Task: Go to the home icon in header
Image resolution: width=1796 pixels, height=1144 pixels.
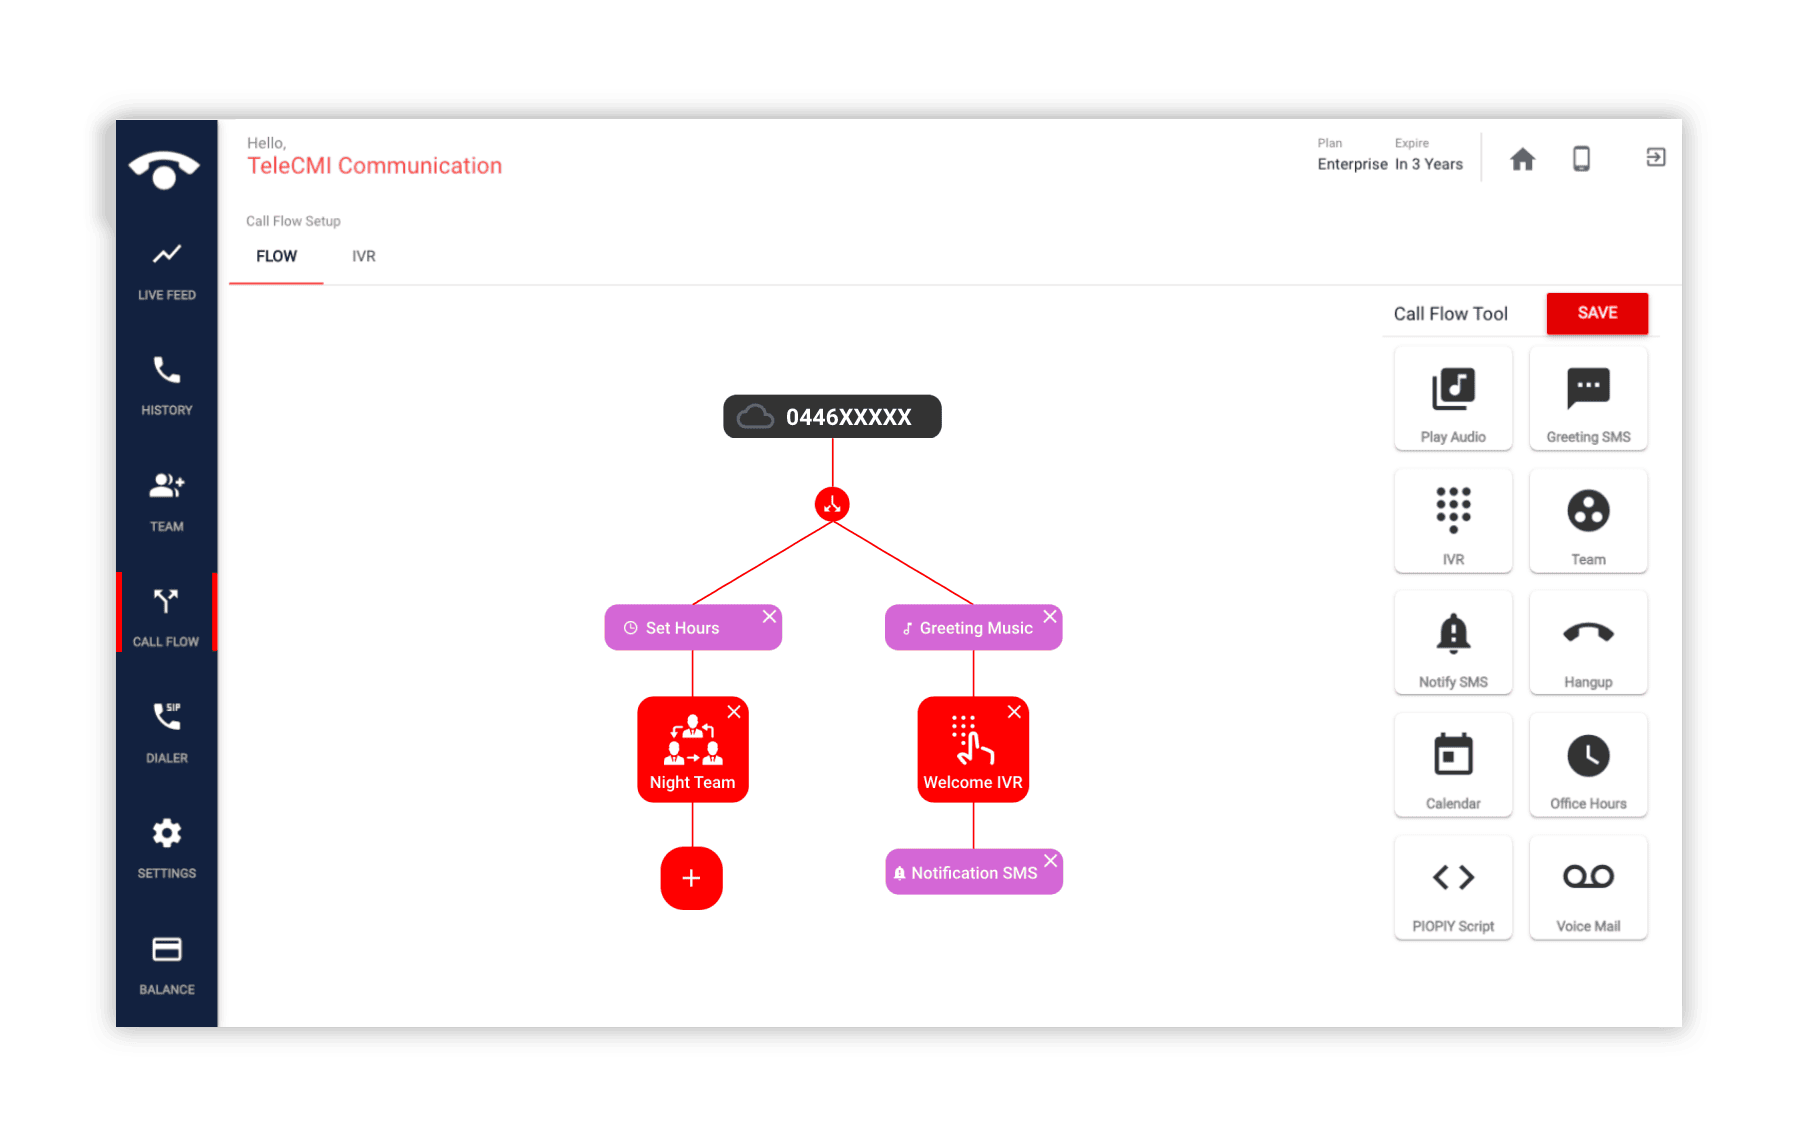Action: click(x=1522, y=159)
